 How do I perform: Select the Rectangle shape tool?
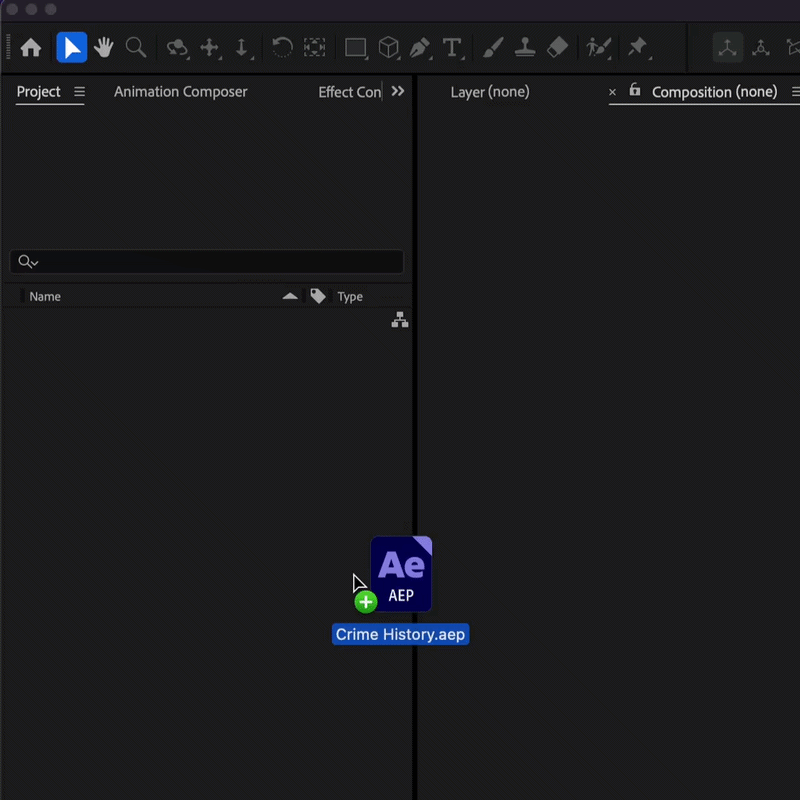pos(356,48)
